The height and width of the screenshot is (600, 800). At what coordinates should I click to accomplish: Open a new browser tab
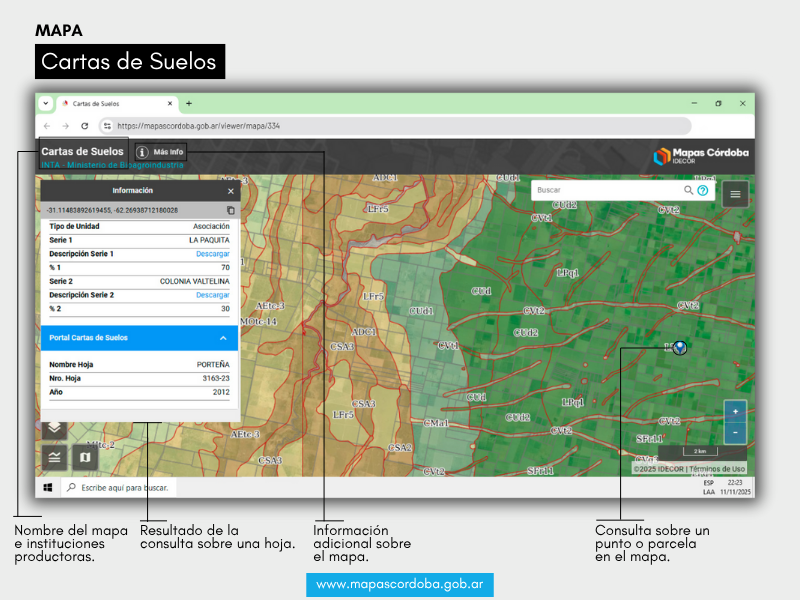pos(189,103)
